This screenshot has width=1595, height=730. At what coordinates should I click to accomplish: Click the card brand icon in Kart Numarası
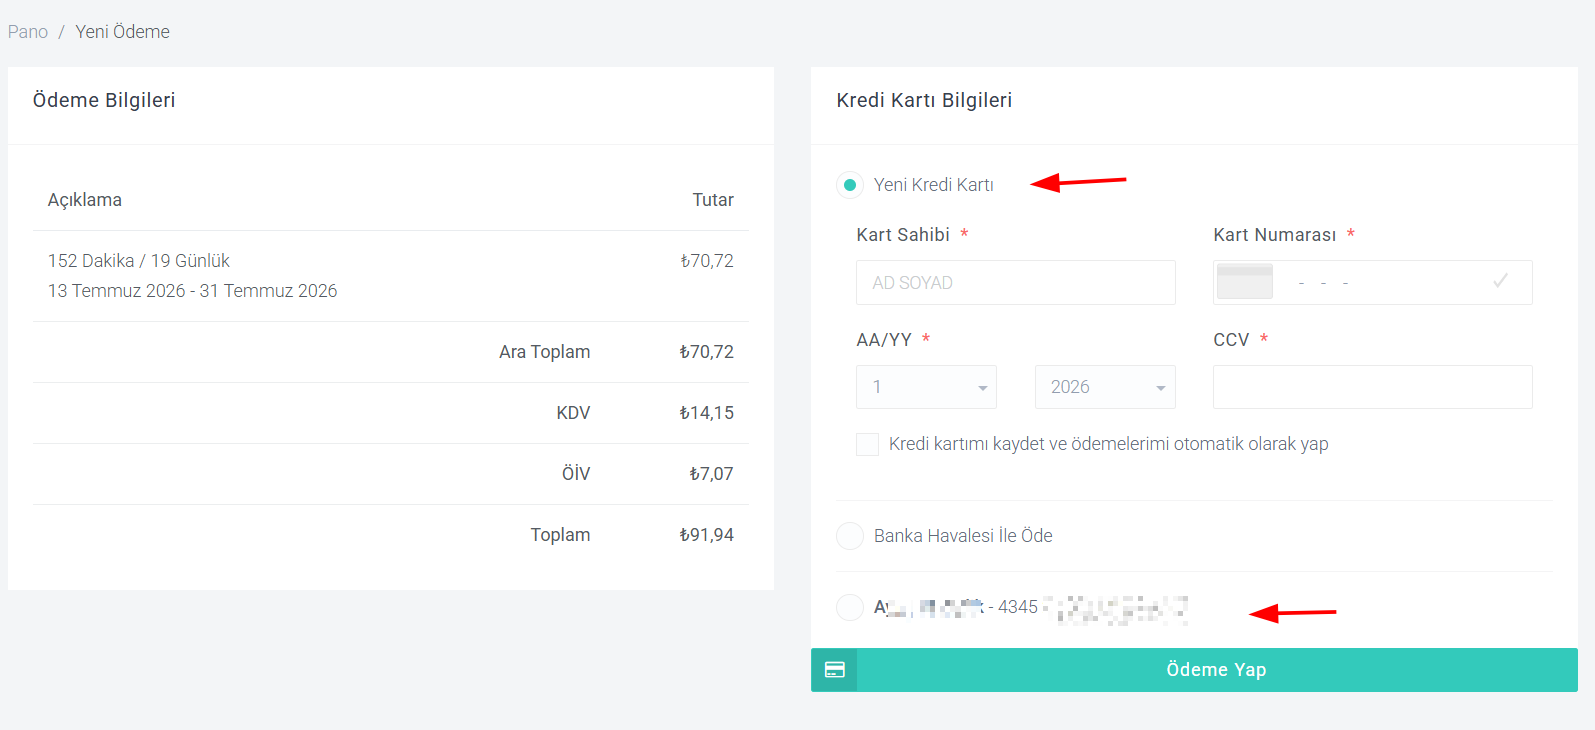click(x=1244, y=282)
